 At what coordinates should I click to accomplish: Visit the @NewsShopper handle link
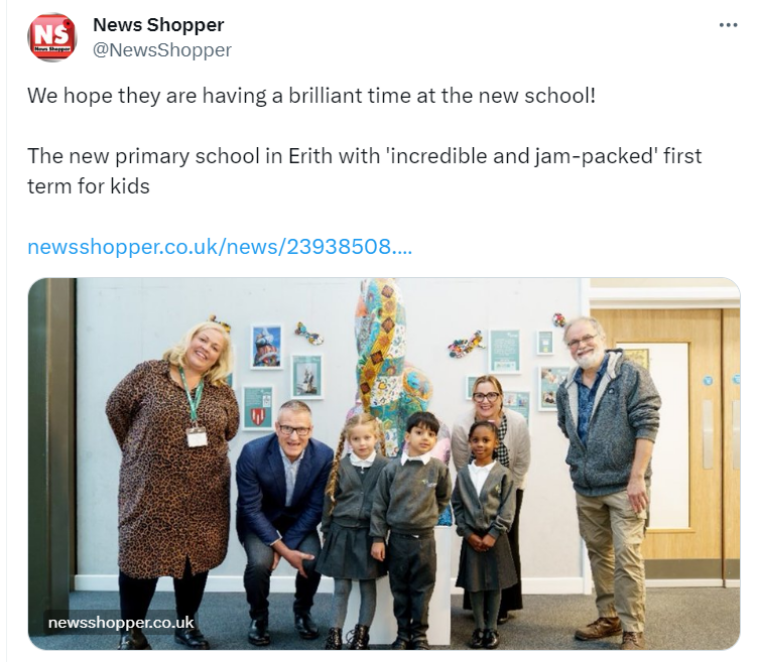point(162,50)
